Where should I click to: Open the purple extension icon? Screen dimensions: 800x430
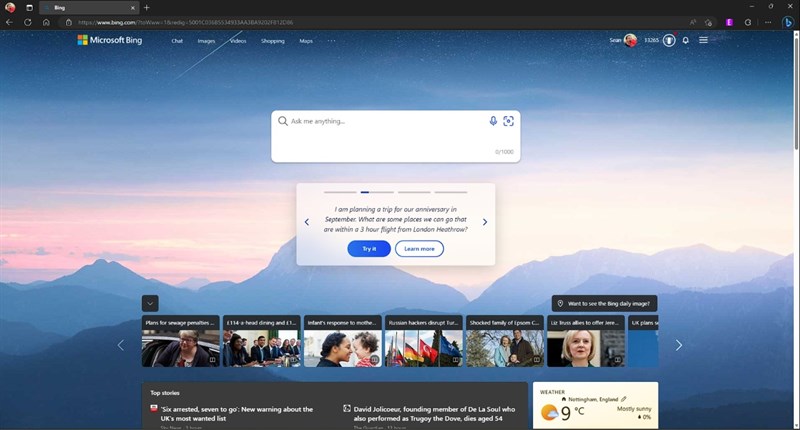coord(729,22)
